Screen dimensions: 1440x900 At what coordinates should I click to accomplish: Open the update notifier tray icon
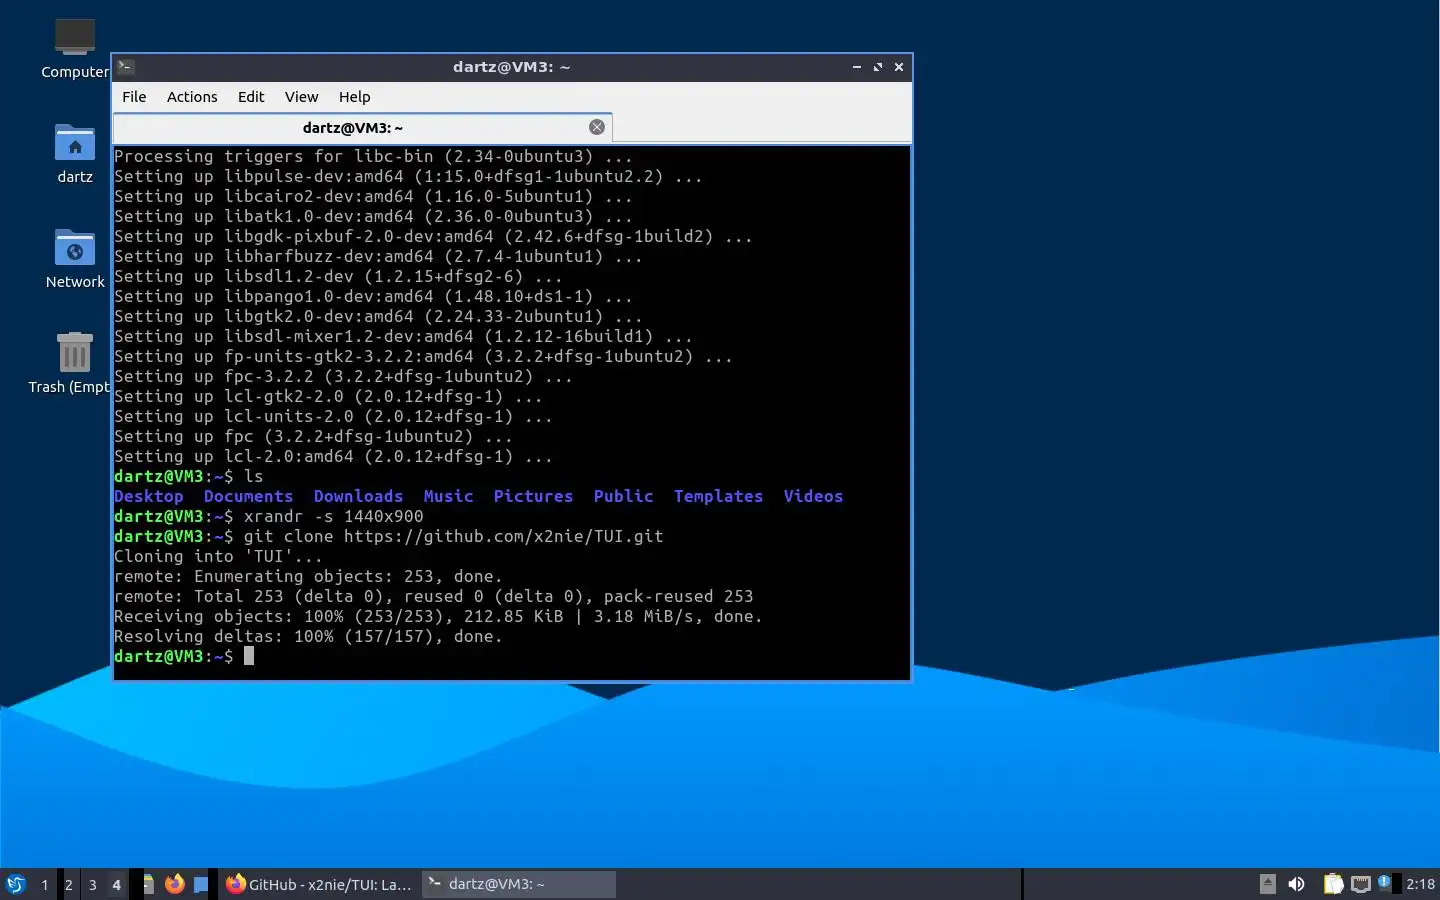pyautogui.click(x=1384, y=882)
